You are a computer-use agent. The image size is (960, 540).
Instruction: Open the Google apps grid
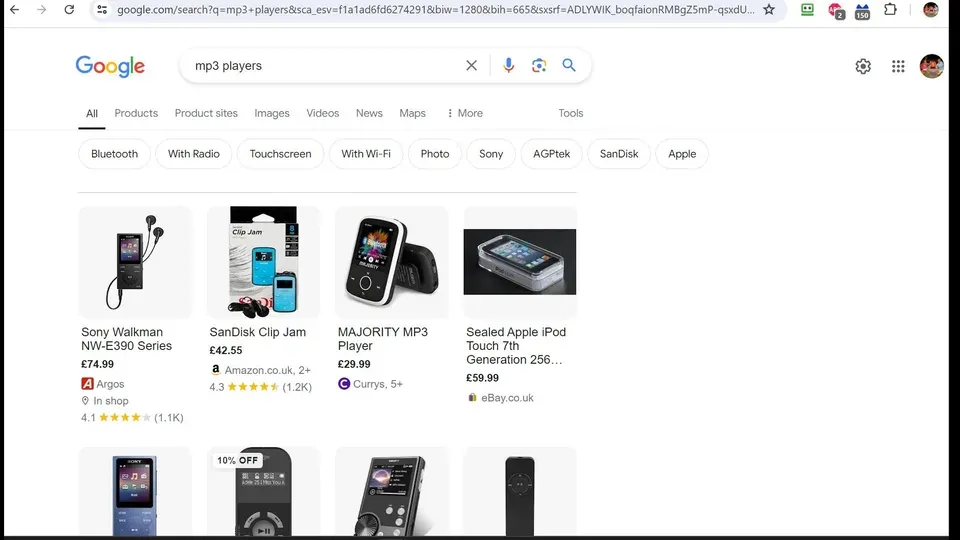pos(898,66)
